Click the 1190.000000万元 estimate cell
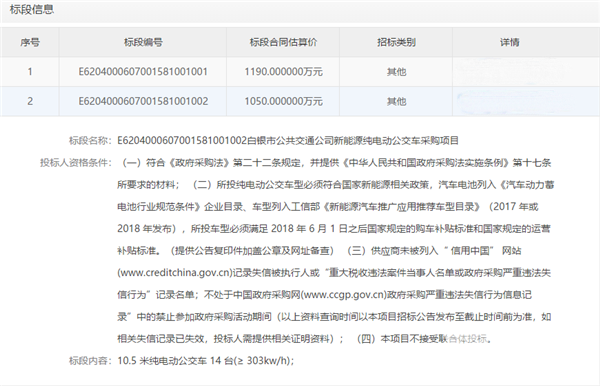The width and height of the screenshot is (600, 386). 283,72
